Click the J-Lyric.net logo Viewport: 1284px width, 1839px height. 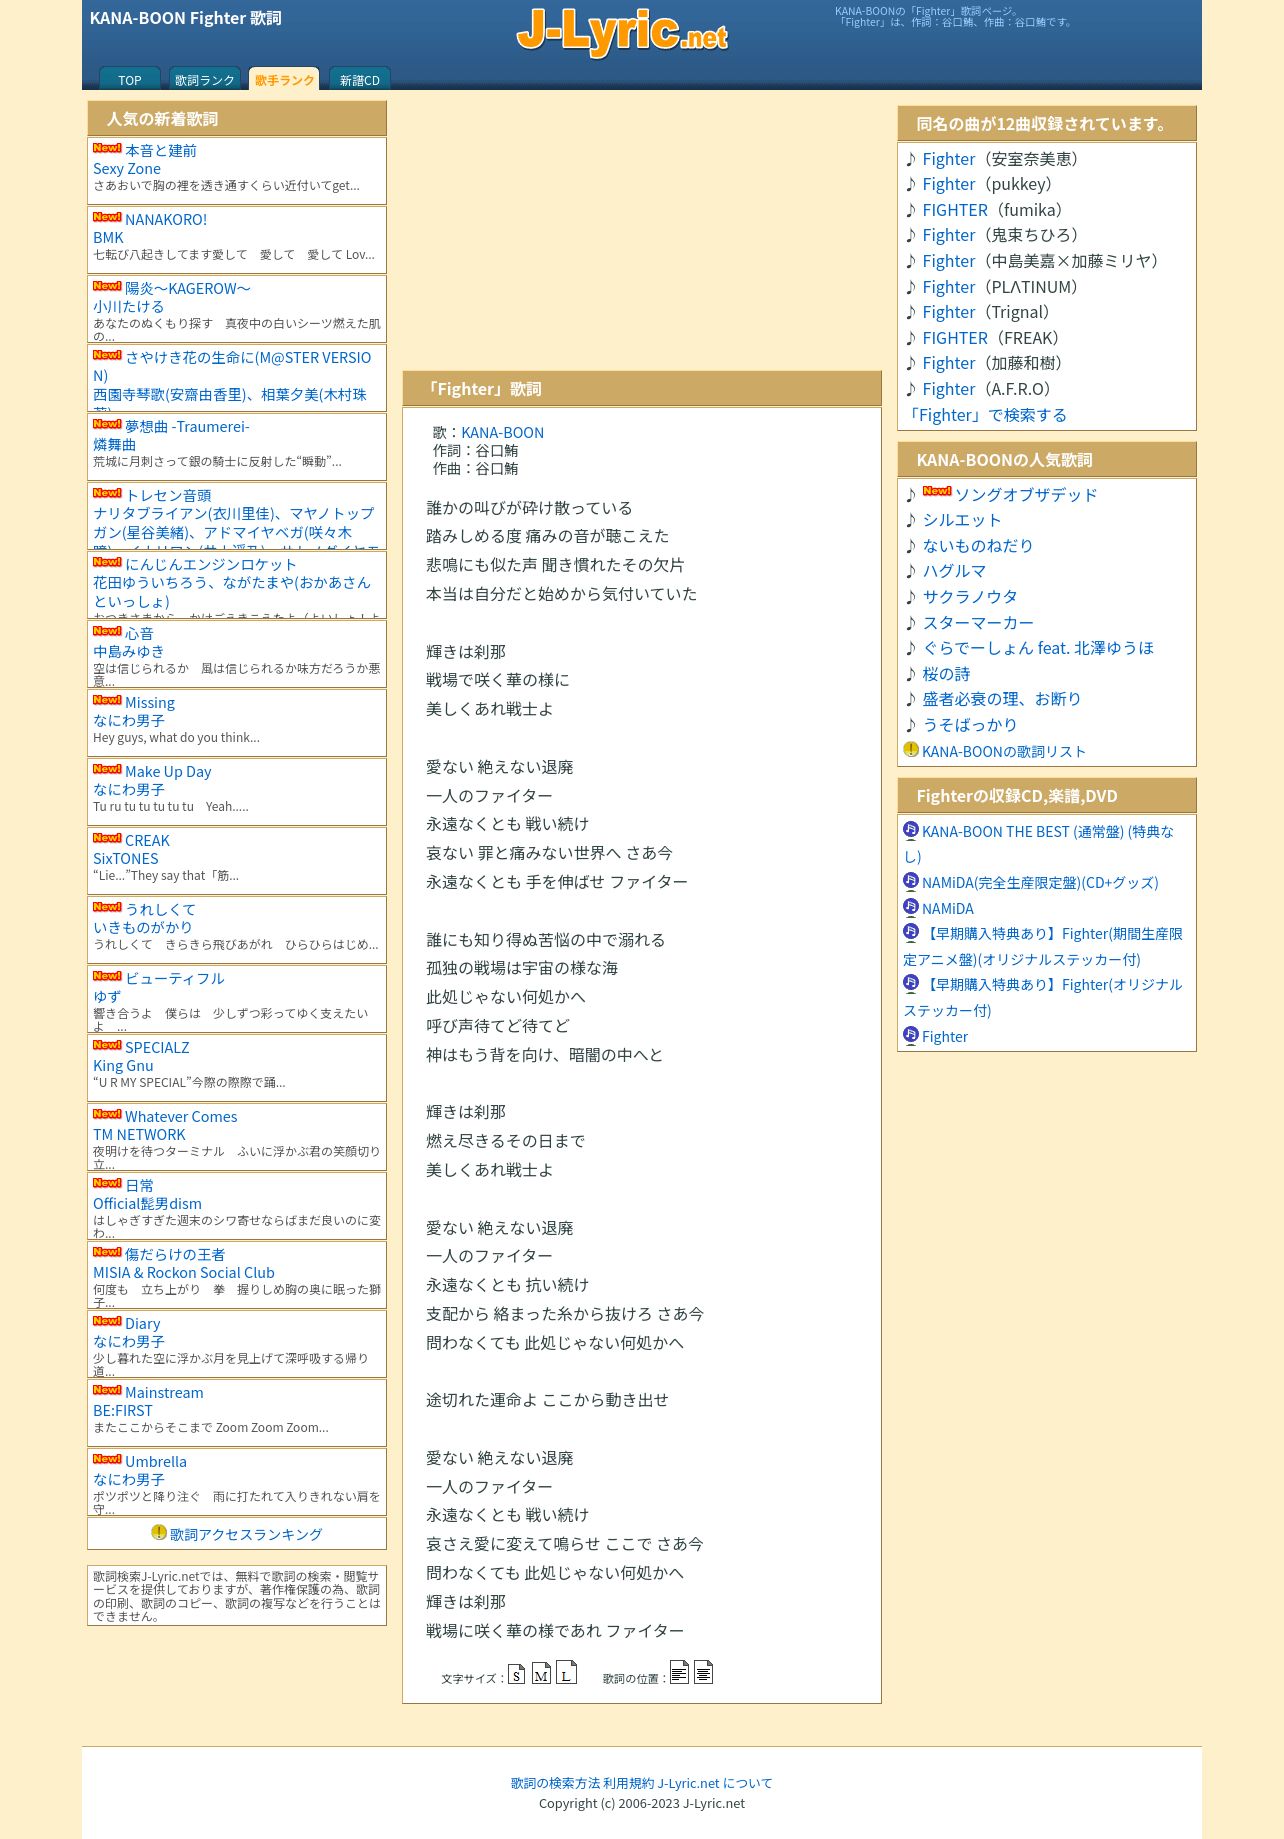click(x=622, y=32)
